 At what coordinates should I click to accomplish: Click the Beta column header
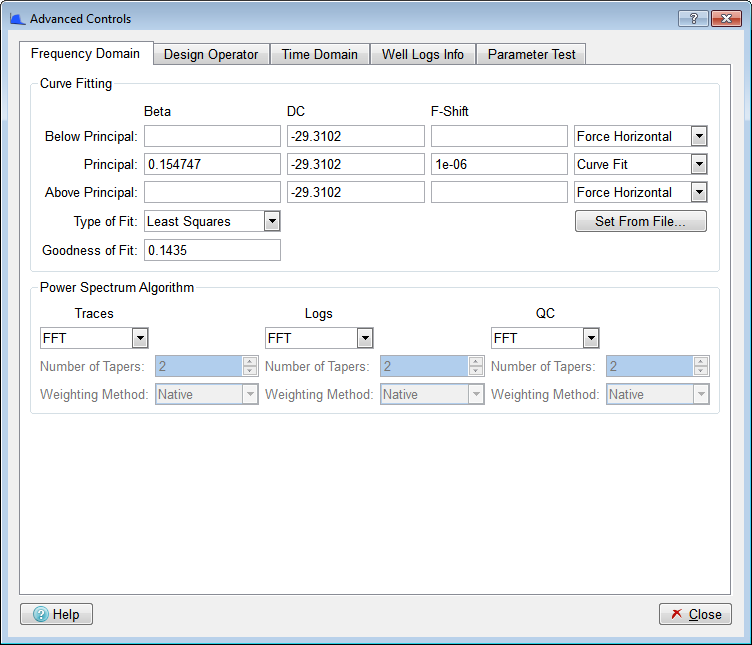(157, 111)
